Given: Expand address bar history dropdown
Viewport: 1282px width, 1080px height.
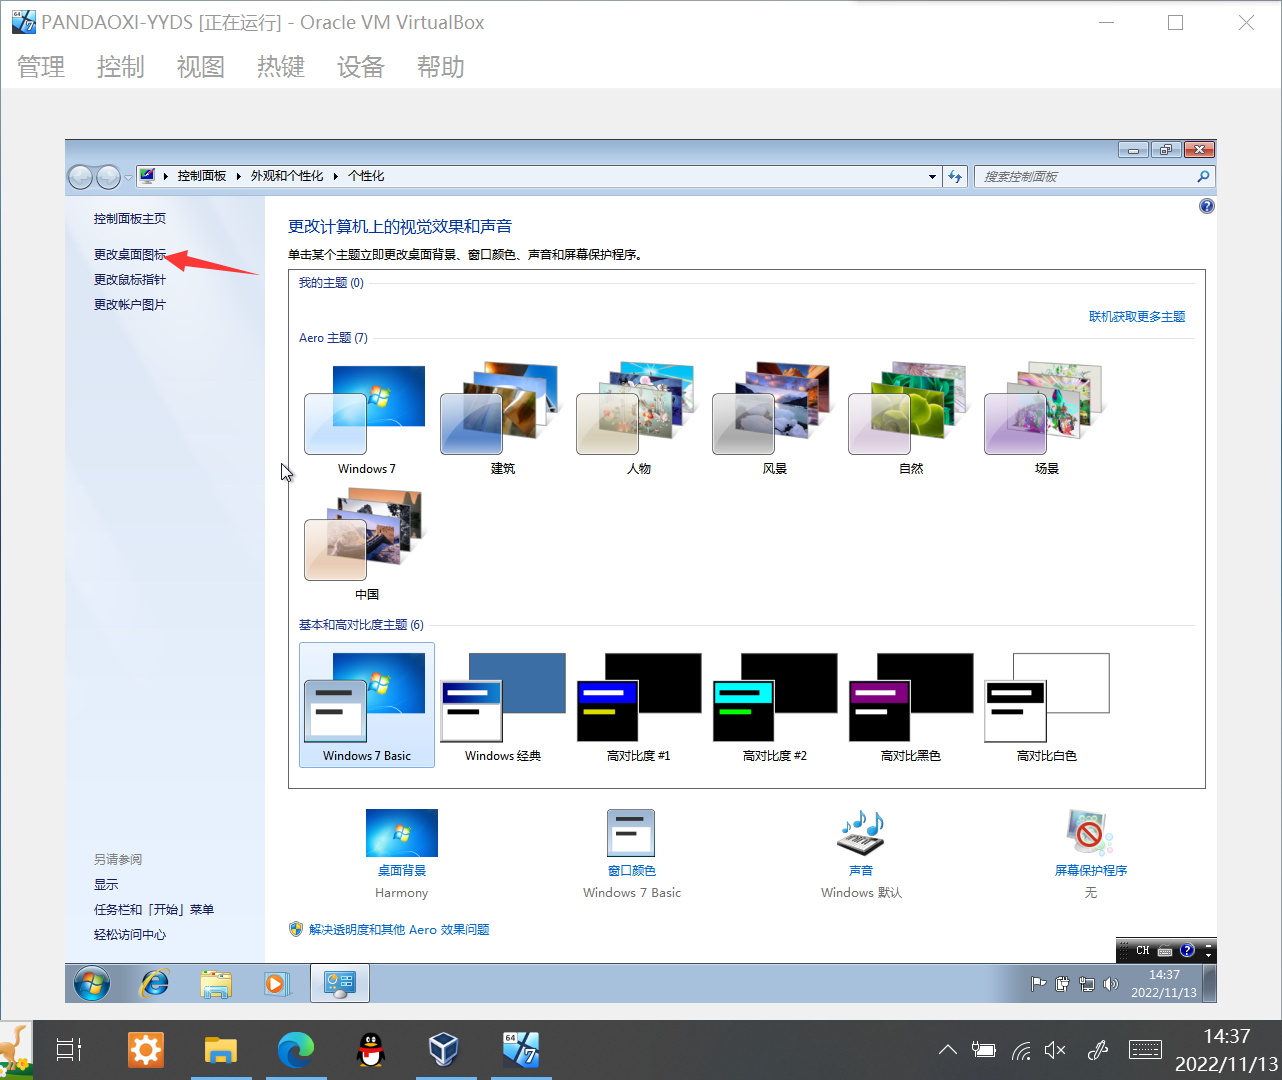Looking at the screenshot, I should click(x=932, y=176).
